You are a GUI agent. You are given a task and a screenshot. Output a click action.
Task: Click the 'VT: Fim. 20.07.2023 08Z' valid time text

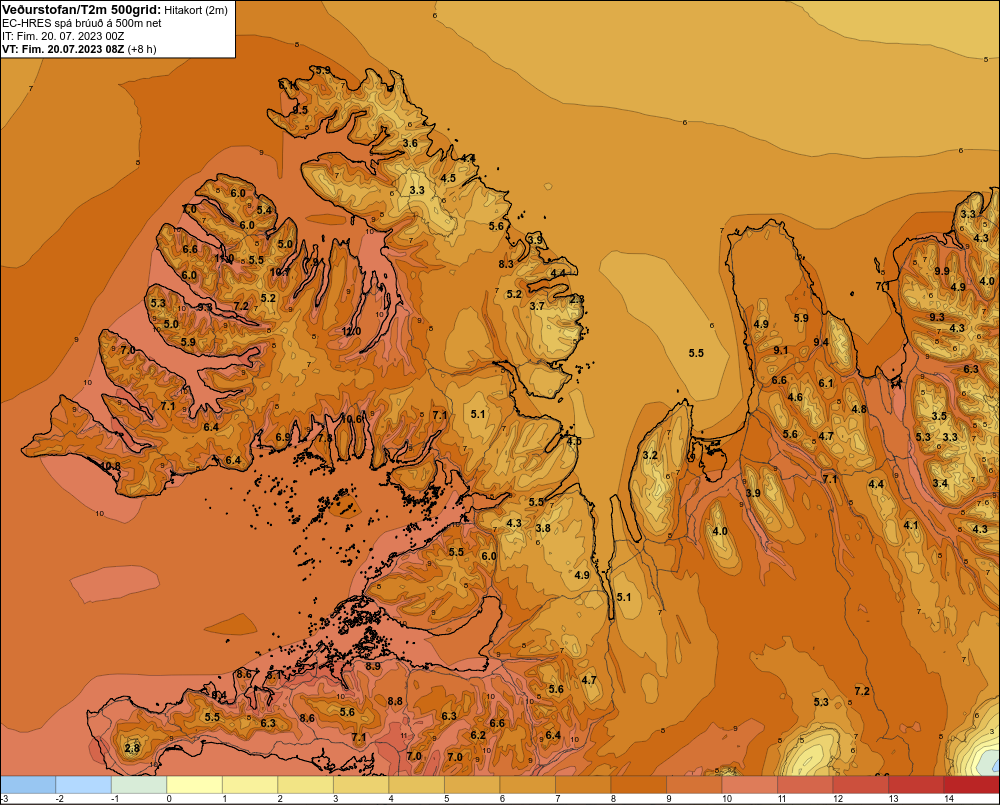pyautogui.click(x=63, y=49)
